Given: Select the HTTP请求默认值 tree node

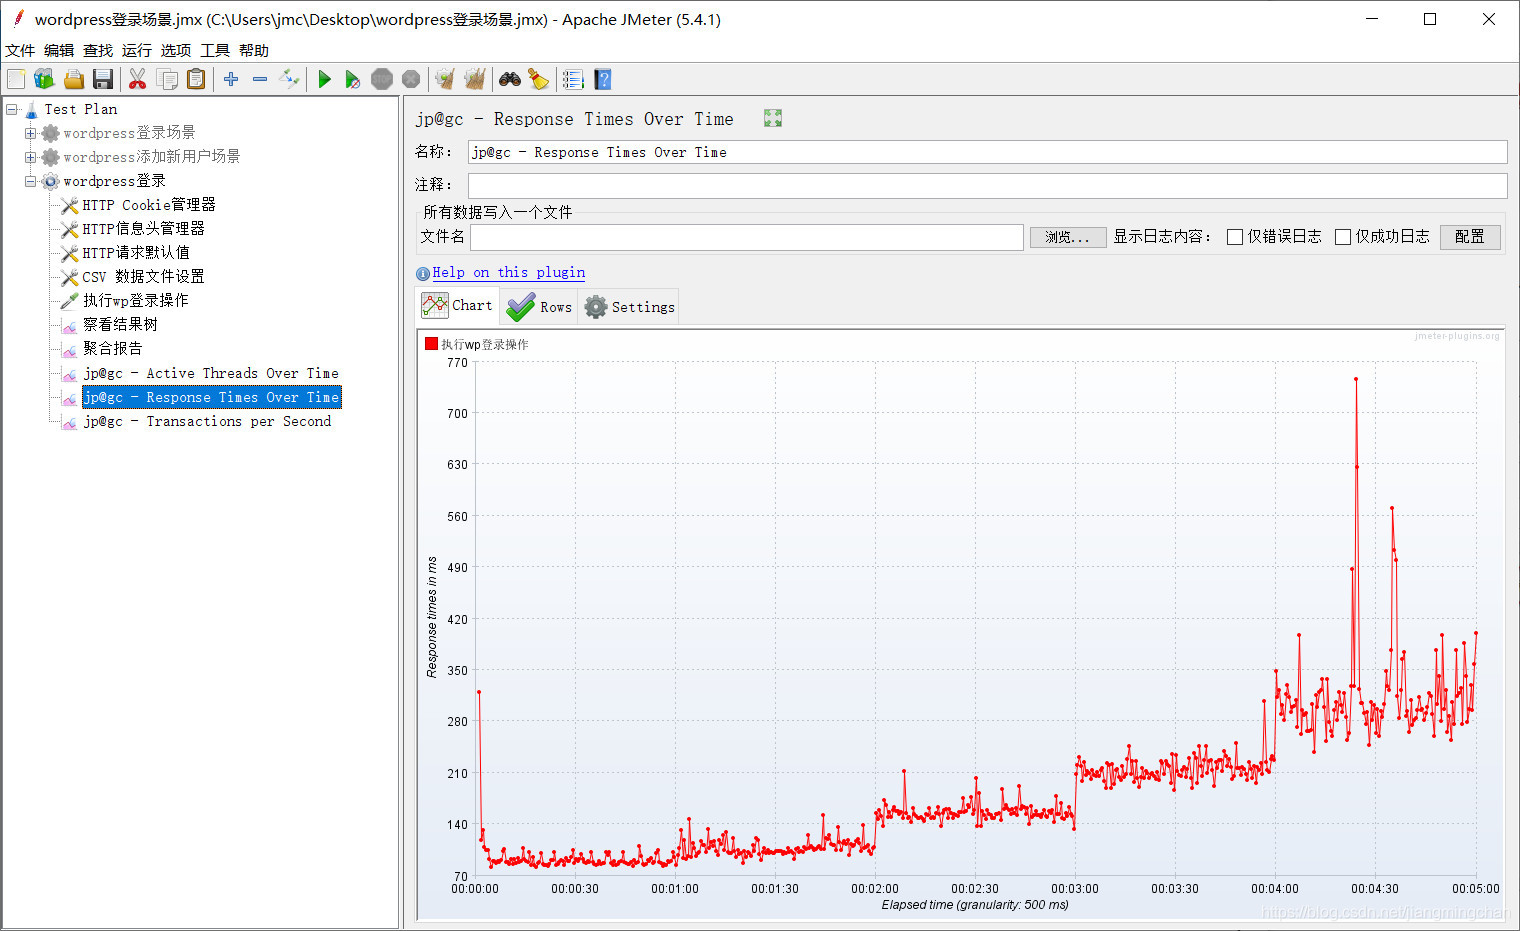Looking at the screenshot, I should click(x=136, y=253).
